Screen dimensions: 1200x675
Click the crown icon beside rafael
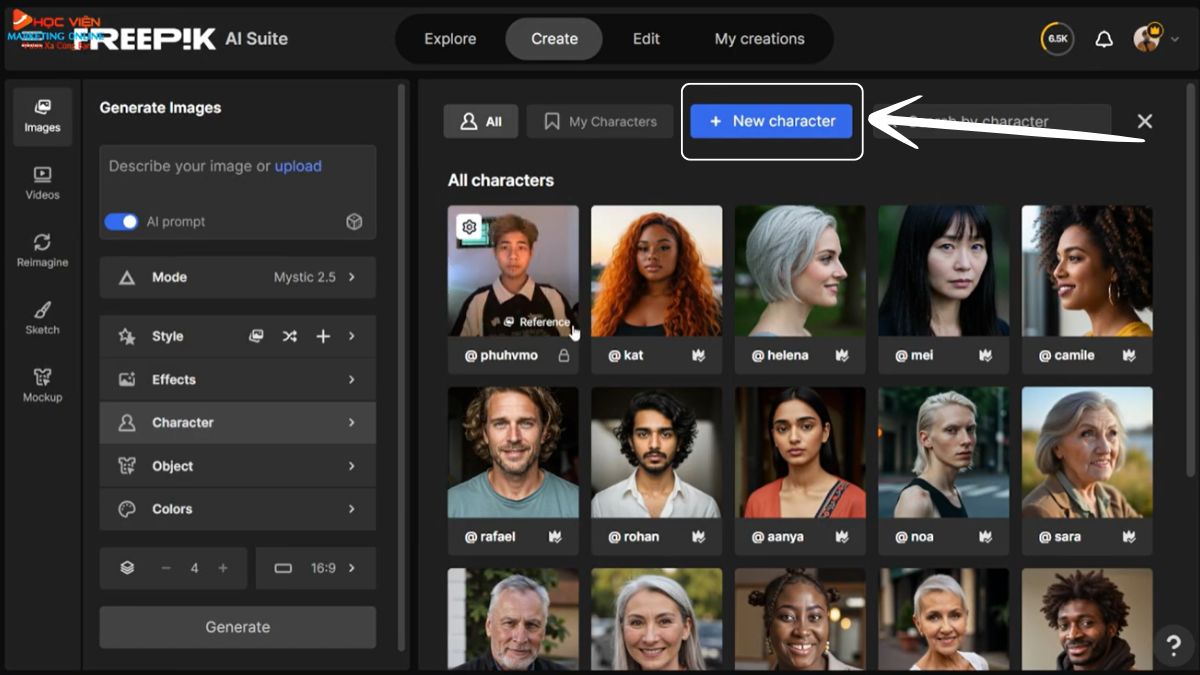point(554,537)
